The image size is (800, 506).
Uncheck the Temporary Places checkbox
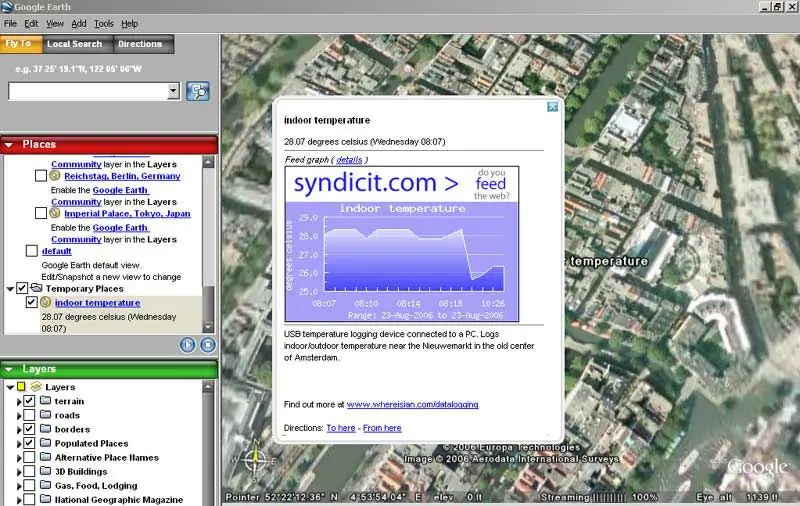22,288
